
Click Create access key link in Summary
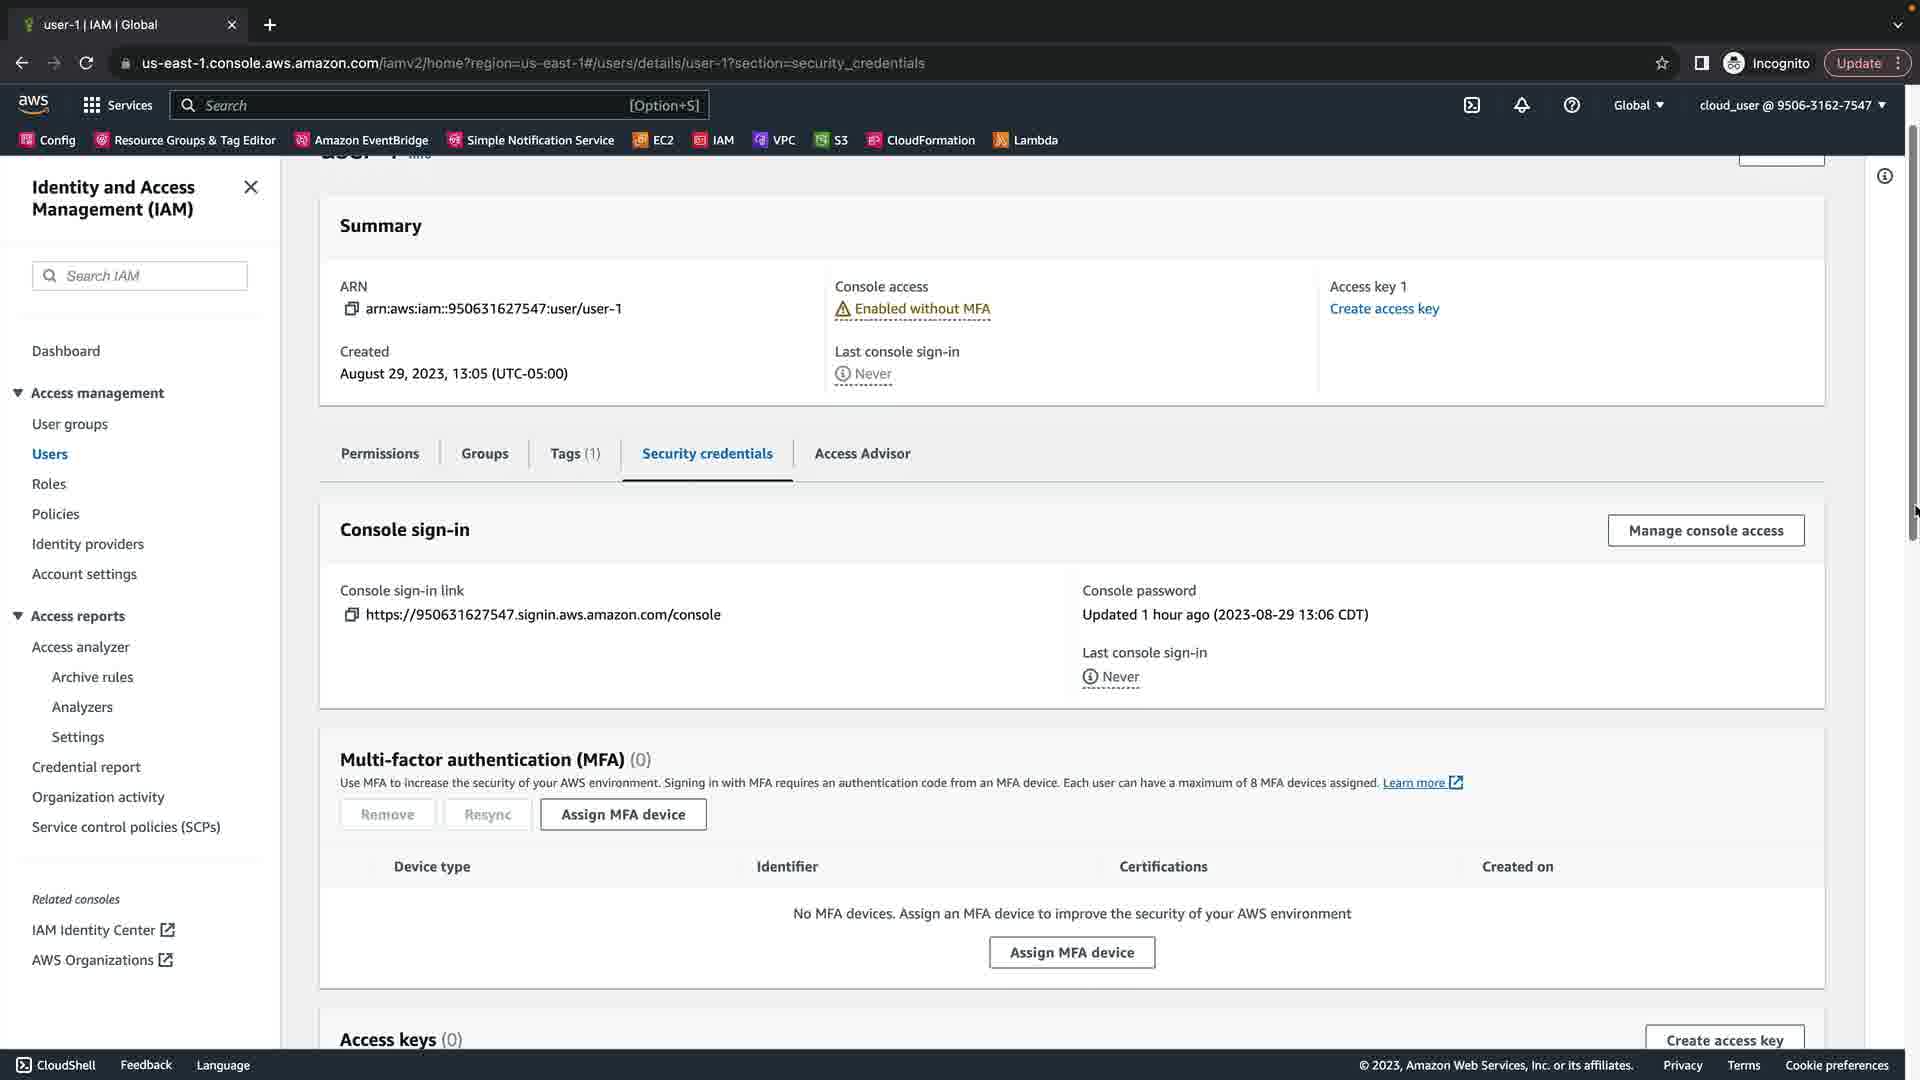1384,309
